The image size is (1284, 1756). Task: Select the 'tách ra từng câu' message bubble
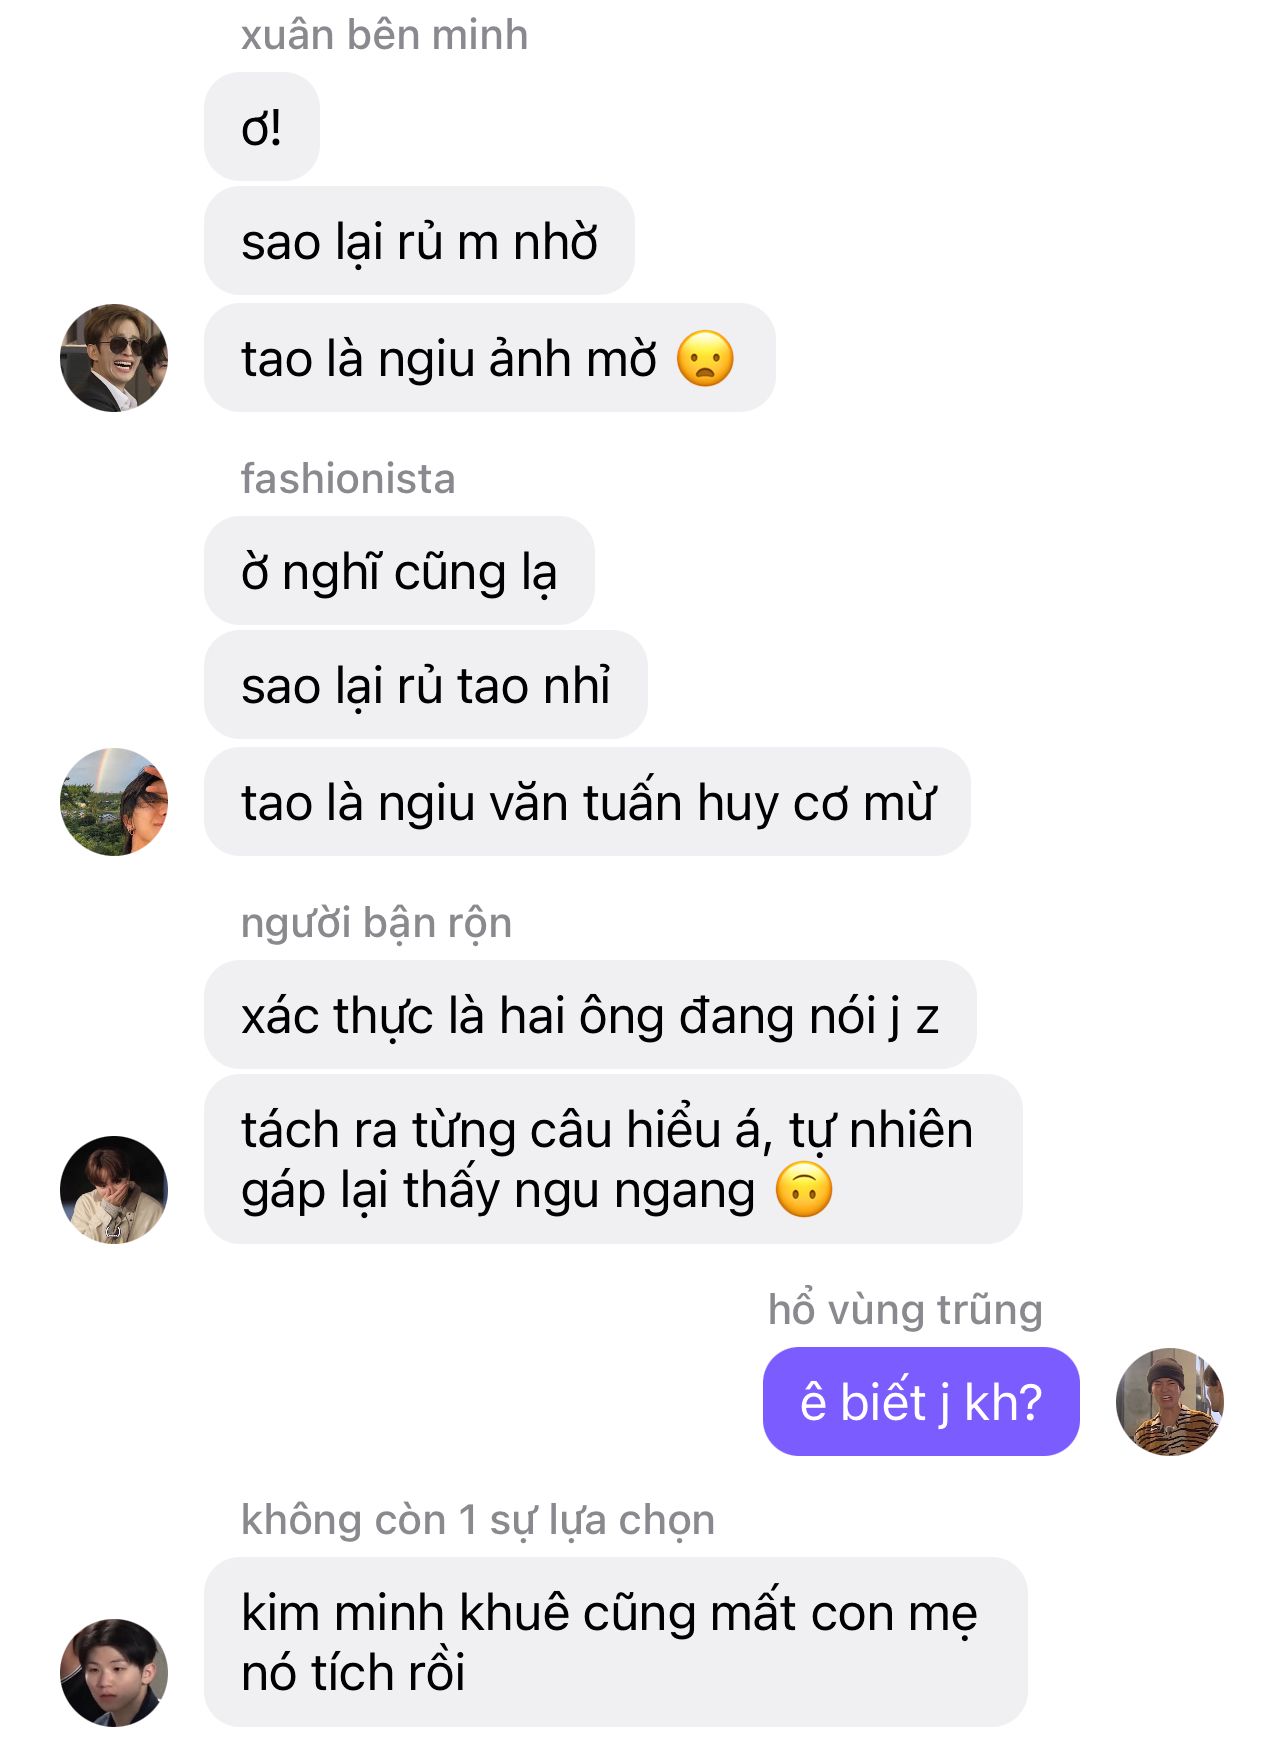pos(613,1160)
